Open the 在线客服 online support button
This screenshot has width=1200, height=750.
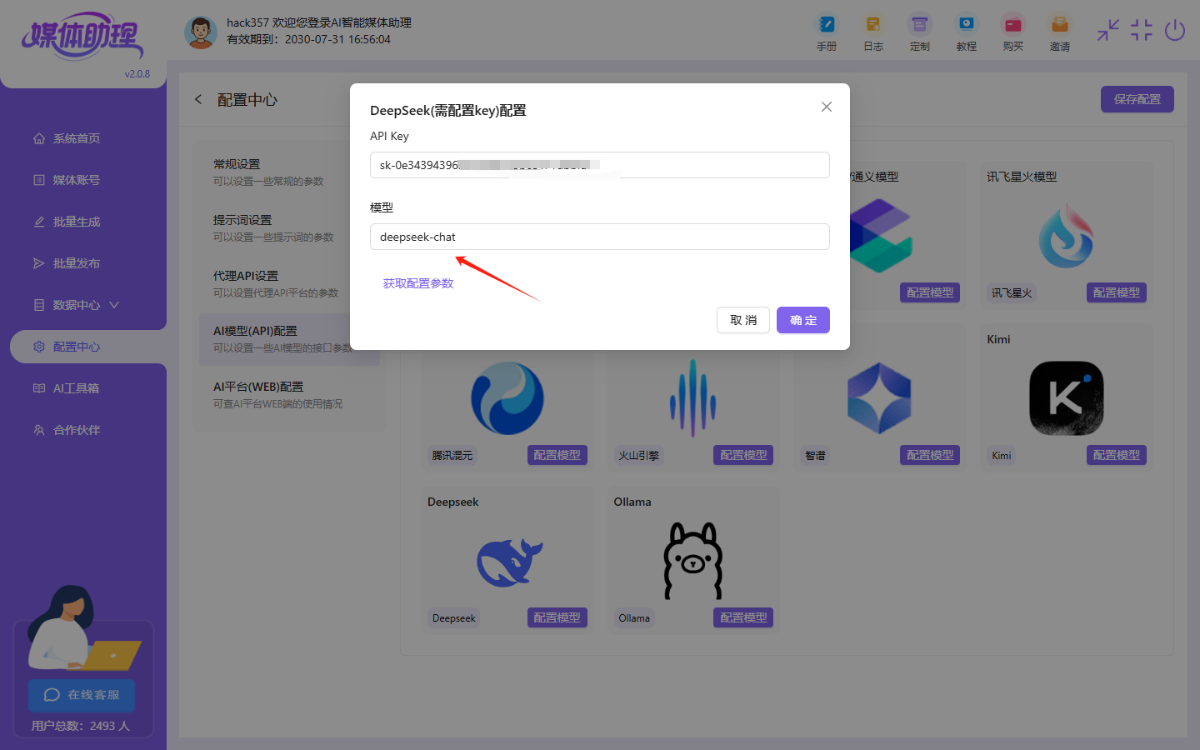coord(82,695)
